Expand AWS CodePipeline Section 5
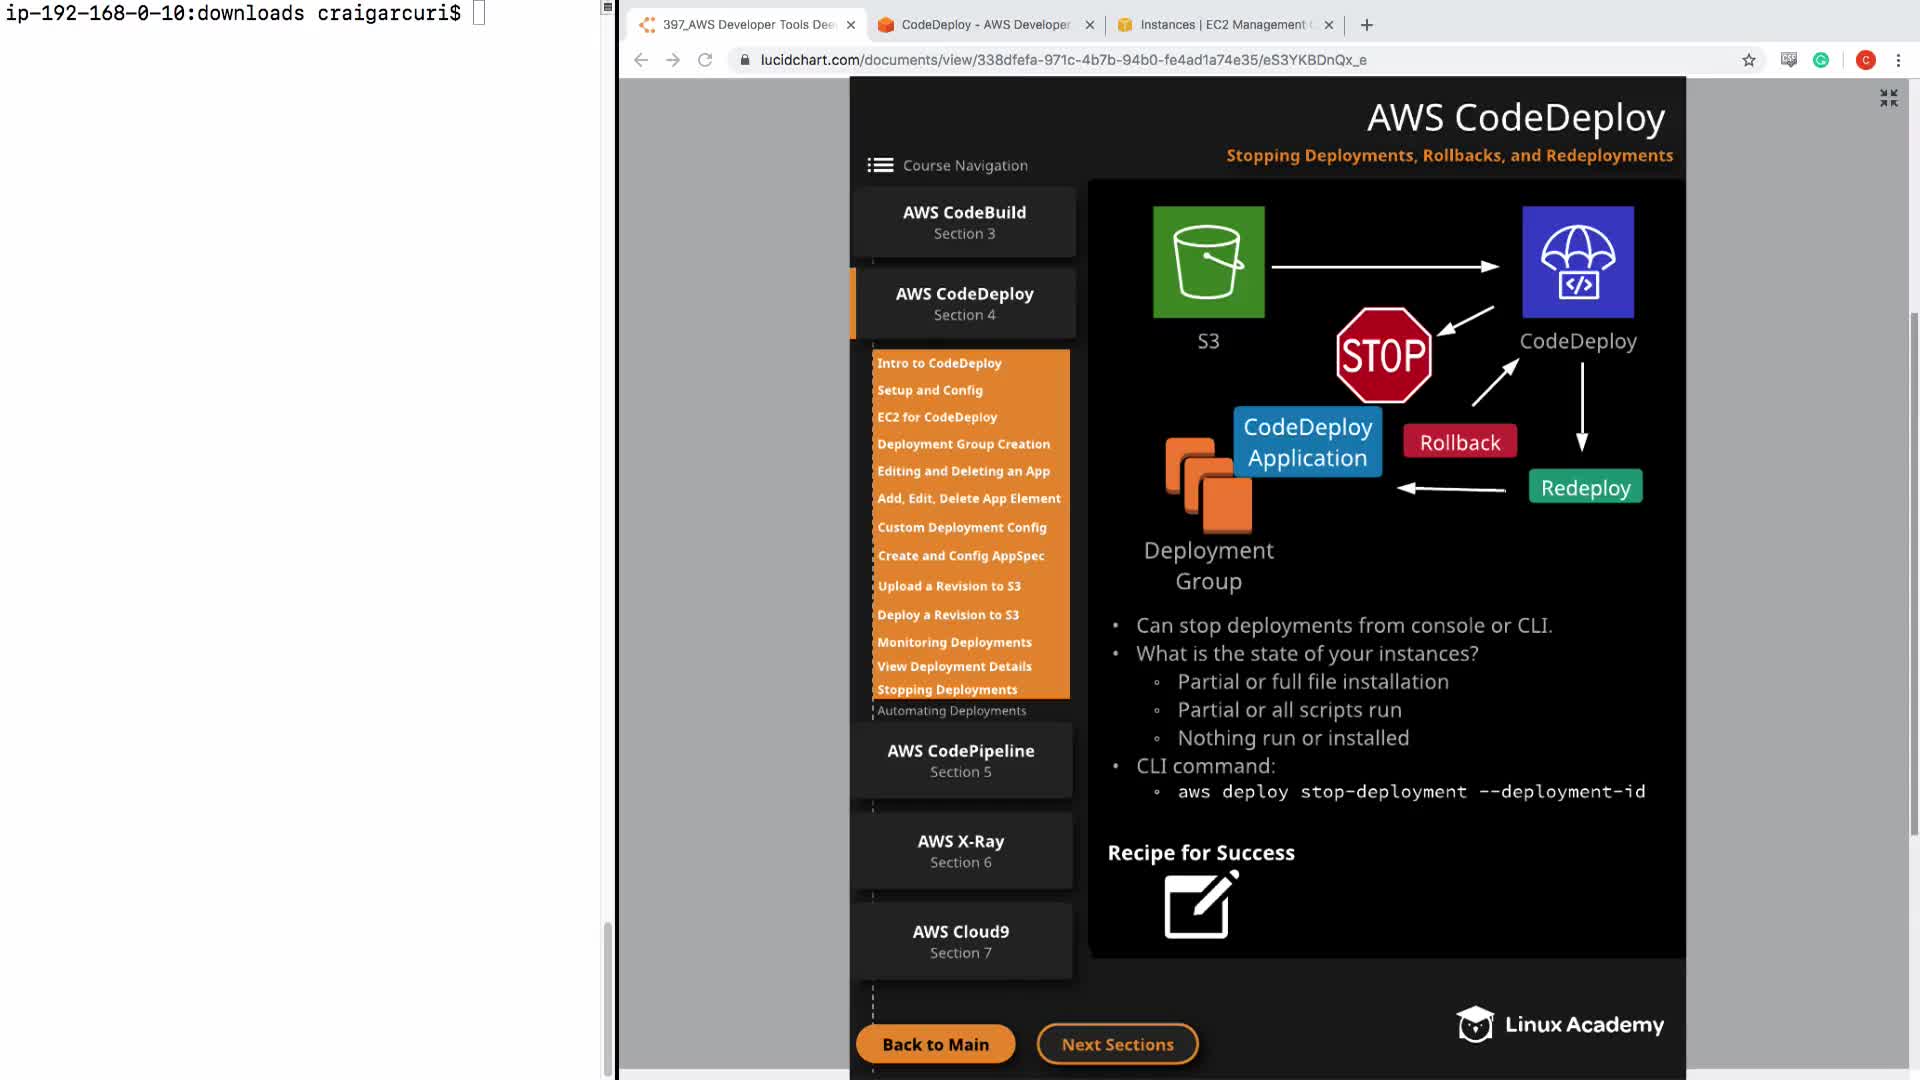1920x1080 pixels. pos(961,760)
